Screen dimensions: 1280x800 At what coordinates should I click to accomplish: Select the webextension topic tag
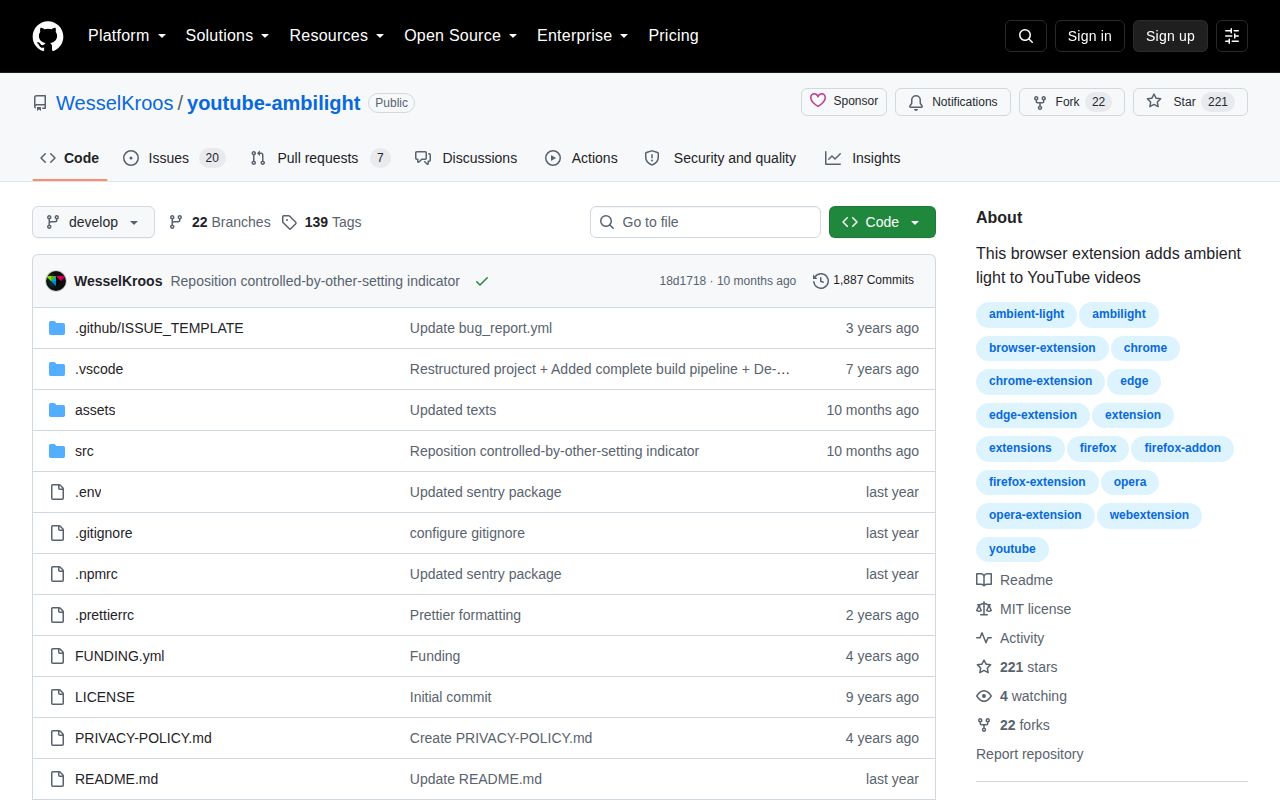[1149, 515]
